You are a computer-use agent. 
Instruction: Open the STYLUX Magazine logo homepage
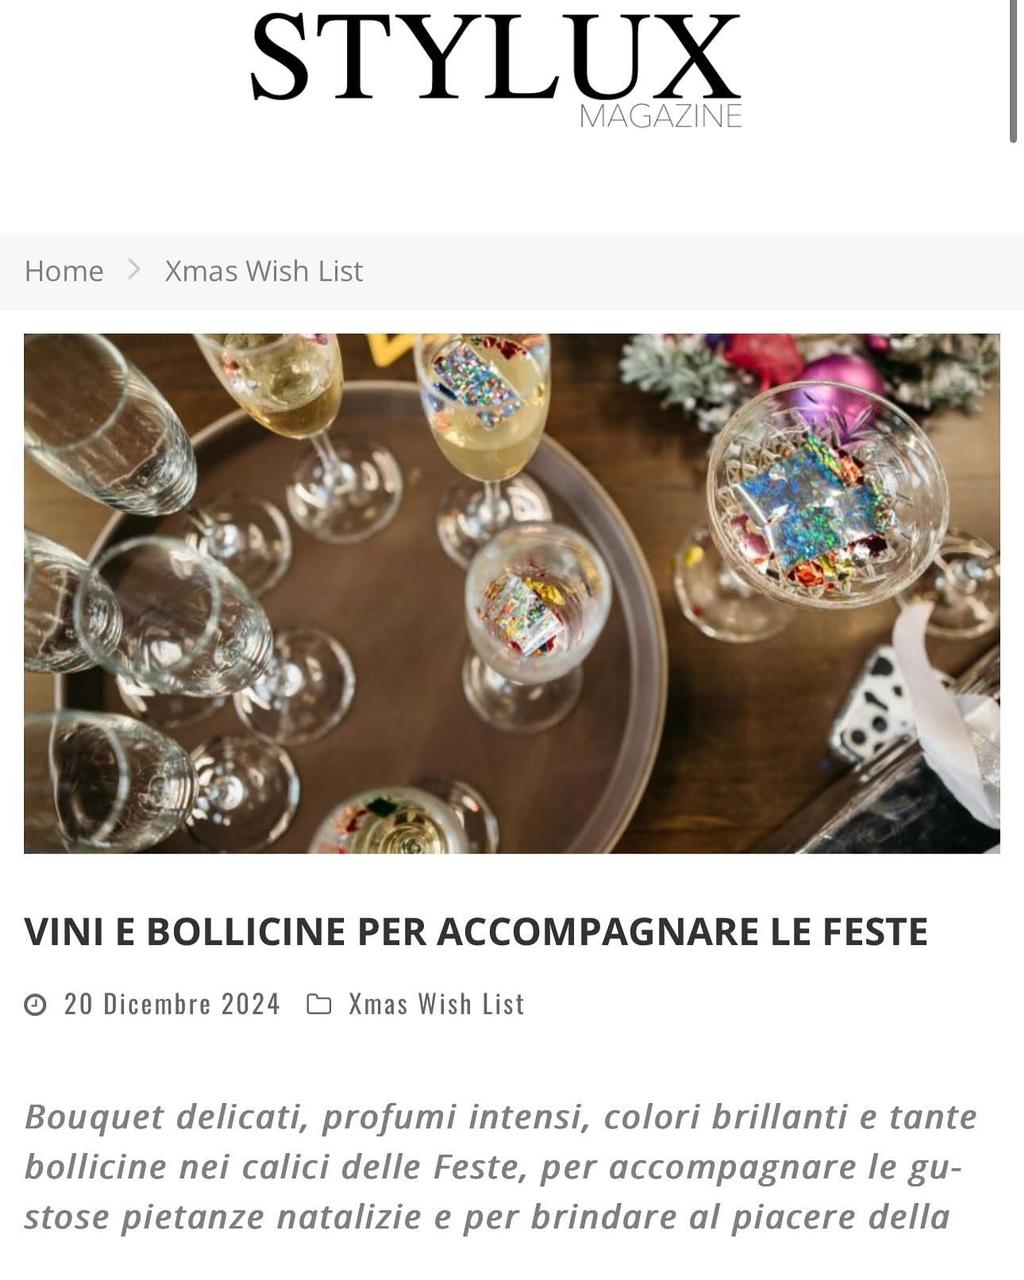[x=496, y=70]
